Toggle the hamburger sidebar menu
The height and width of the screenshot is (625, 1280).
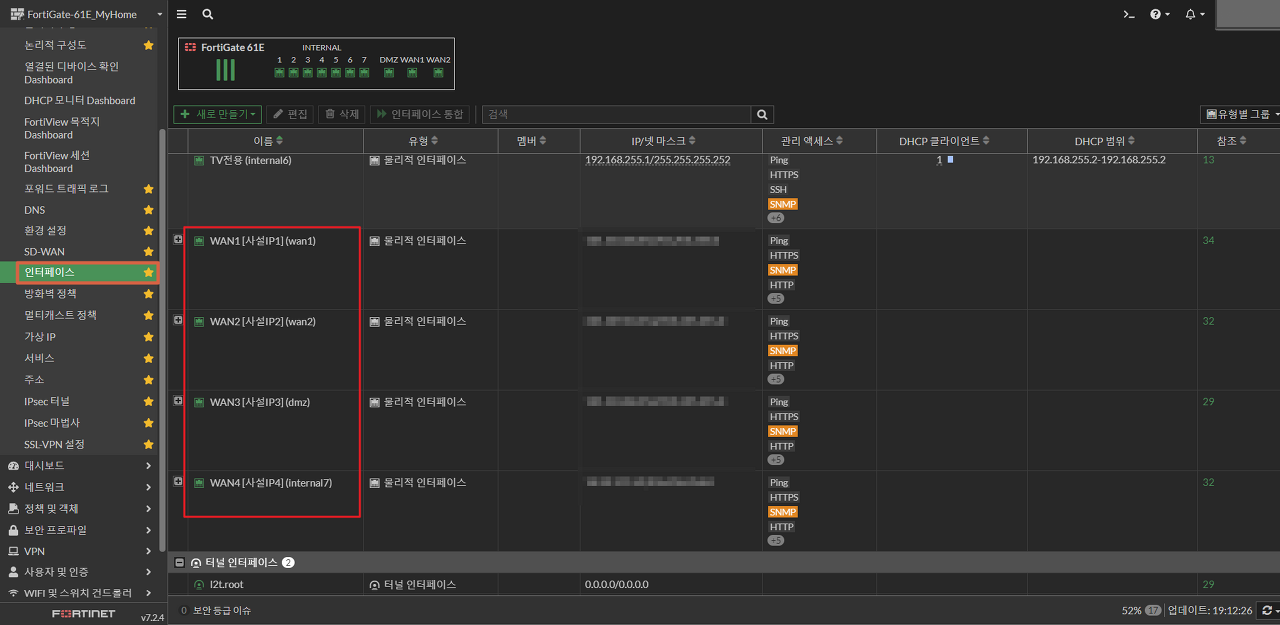point(181,14)
